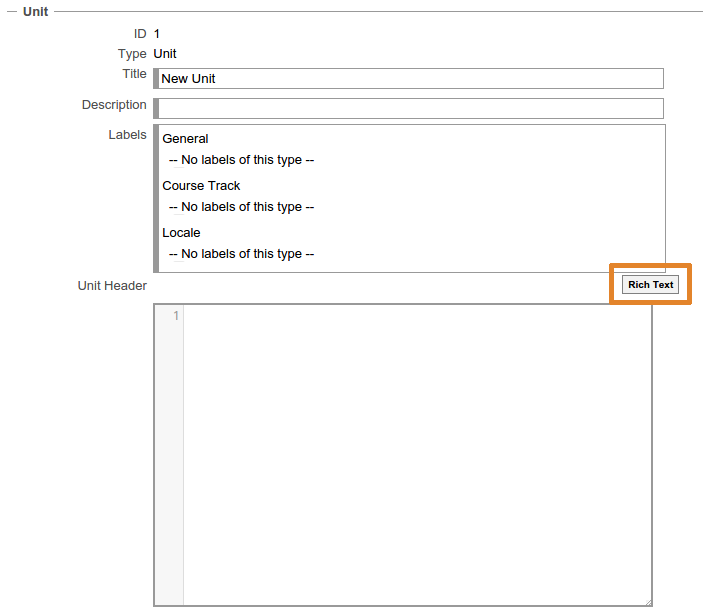Viewport: 711px width, 612px height.
Task: Click the Description field label
Action: [114, 105]
